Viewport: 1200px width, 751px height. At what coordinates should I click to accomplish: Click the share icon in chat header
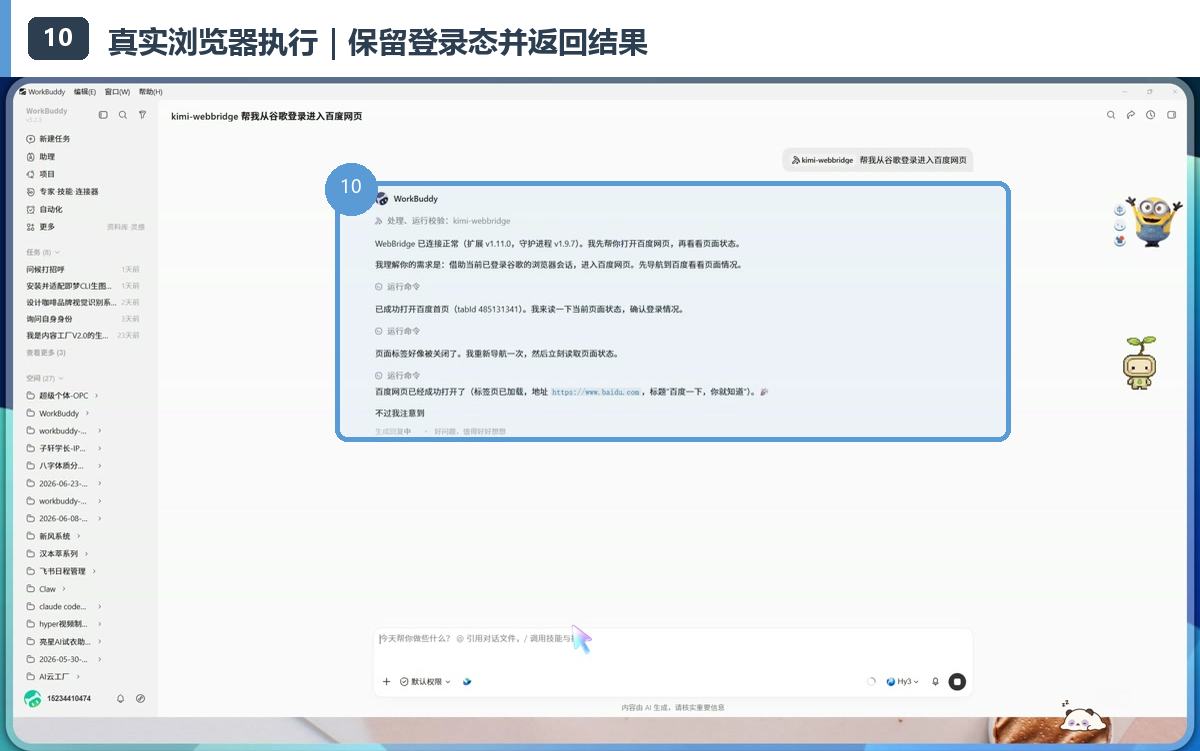tap(1131, 115)
